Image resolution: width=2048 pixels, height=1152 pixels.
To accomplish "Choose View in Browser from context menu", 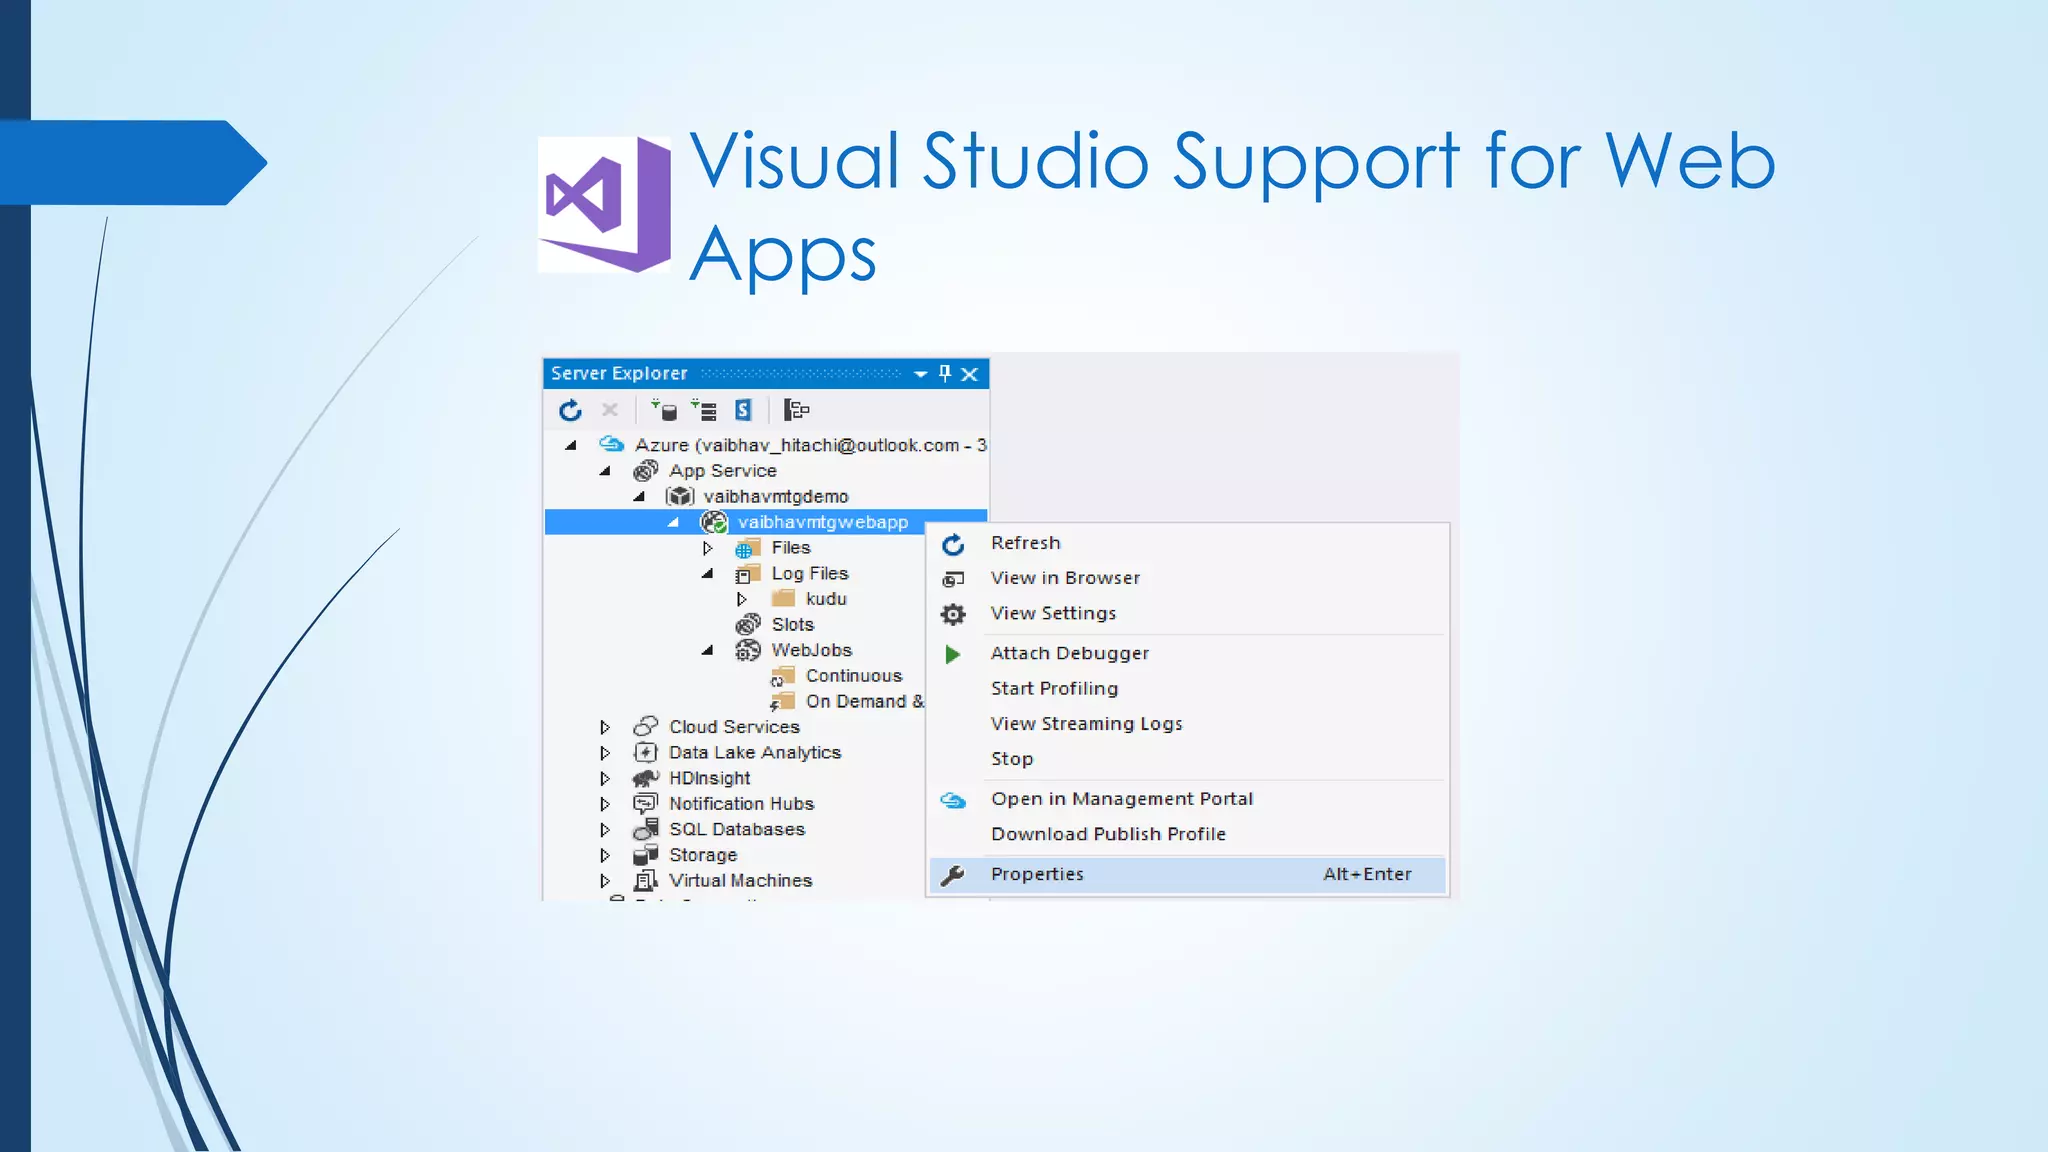I will pyautogui.click(x=1187, y=578).
